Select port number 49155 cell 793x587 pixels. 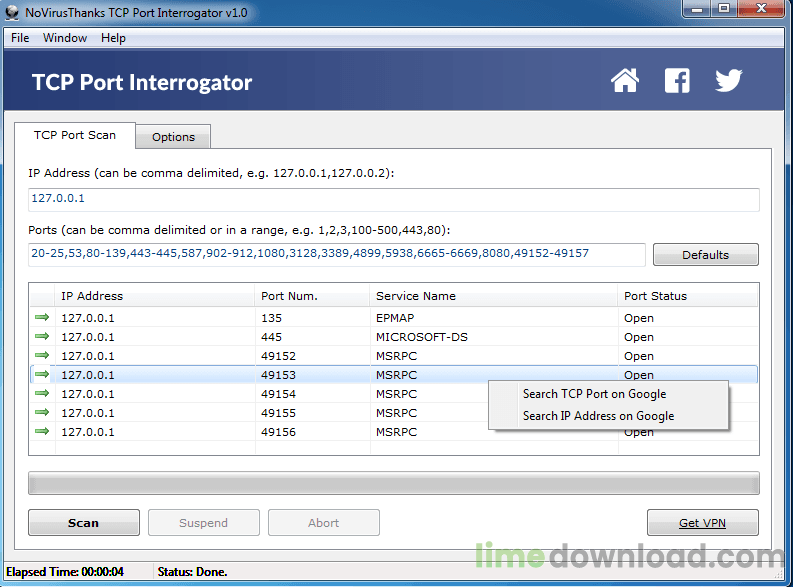pyautogui.click(x=278, y=413)
